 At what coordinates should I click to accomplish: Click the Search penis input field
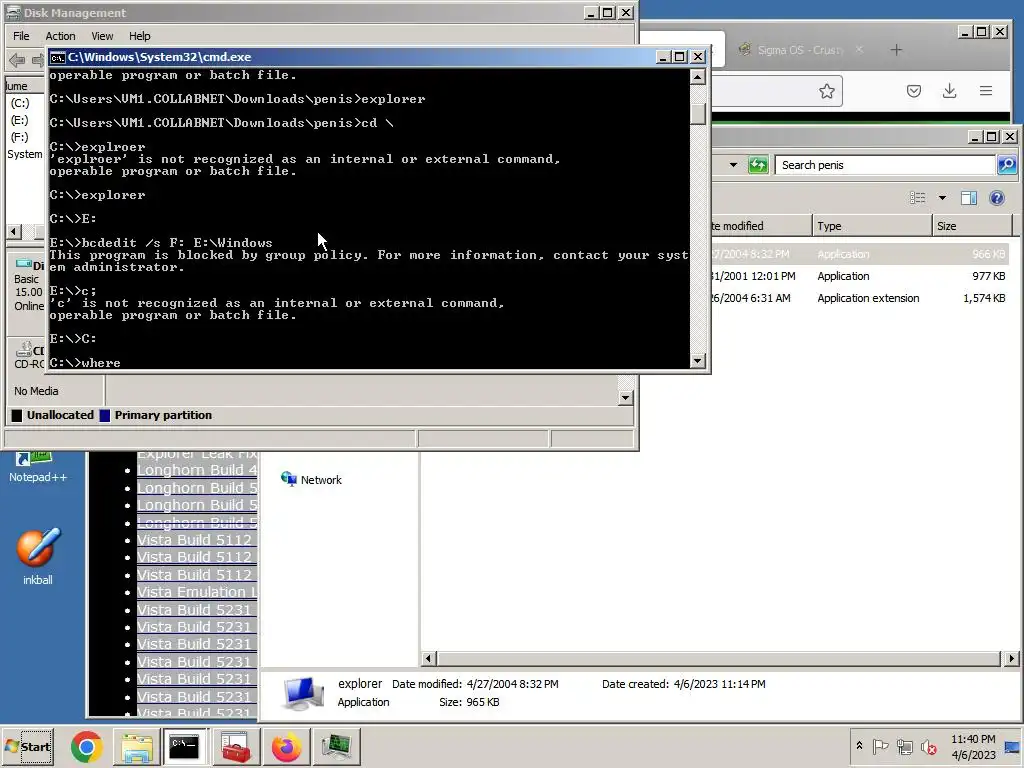[x=885, y=165]
